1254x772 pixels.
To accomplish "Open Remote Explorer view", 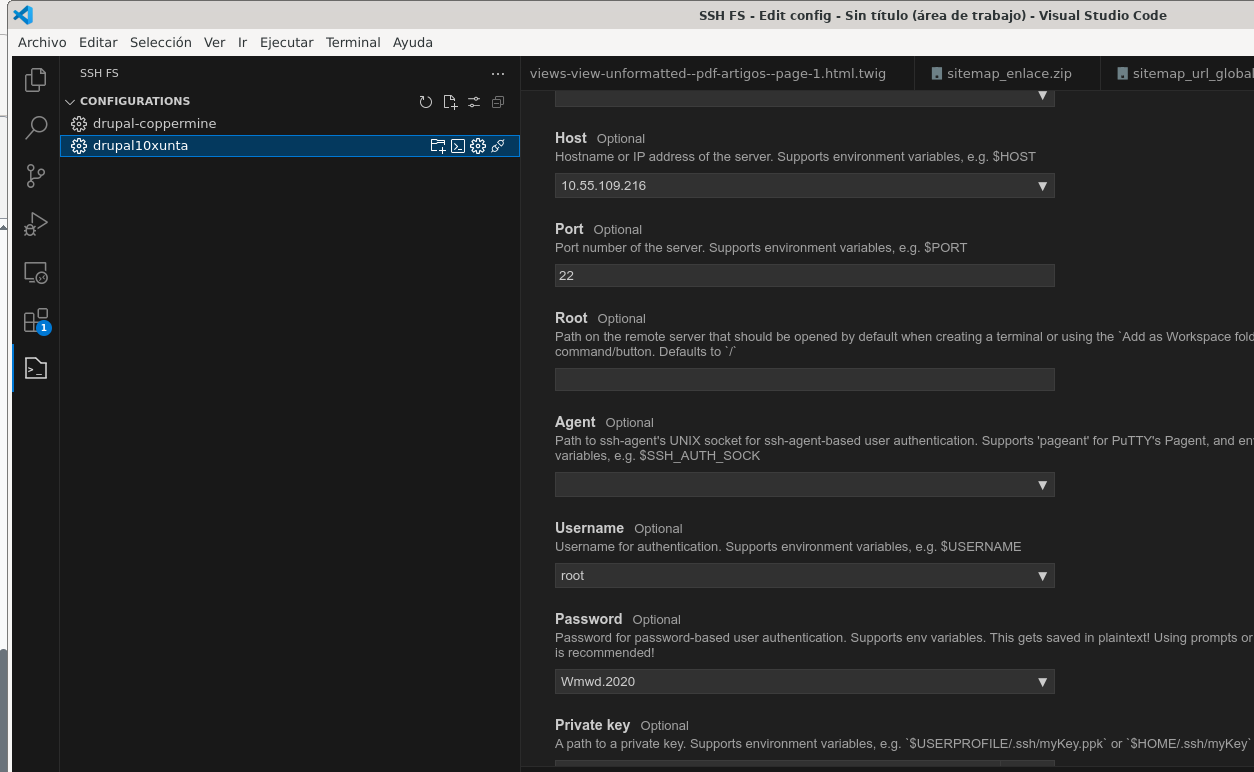I will [36, 273].
